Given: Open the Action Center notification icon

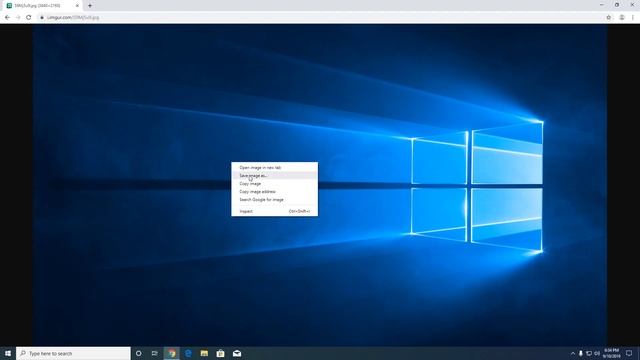Looking at the screenshot, I should (x=629, y=353).
